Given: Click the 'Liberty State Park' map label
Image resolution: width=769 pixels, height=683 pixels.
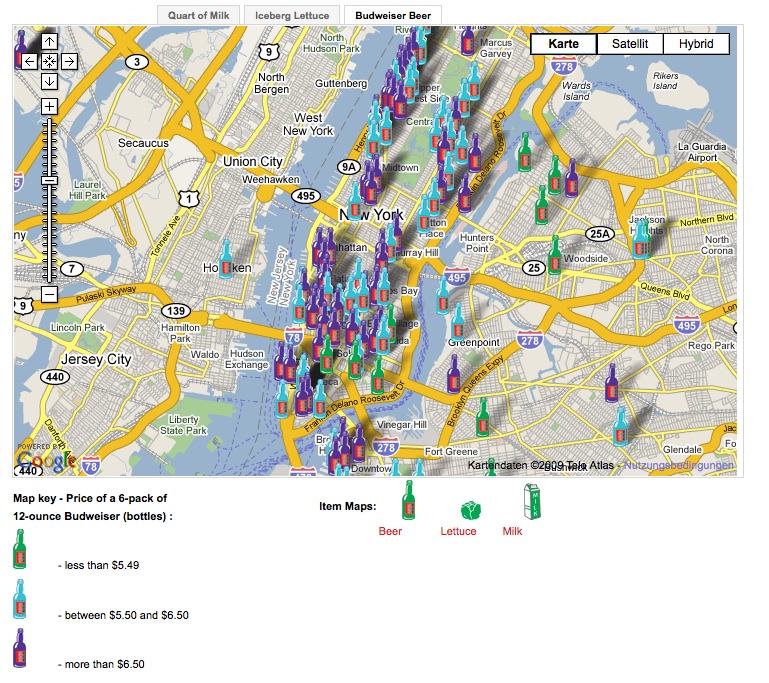Looking at the screenshot, I should coord(183,425).
